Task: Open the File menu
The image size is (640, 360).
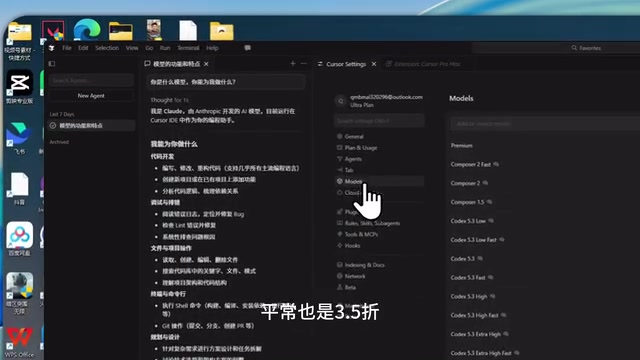Action: pyautogui.click(x=67, y=48)
